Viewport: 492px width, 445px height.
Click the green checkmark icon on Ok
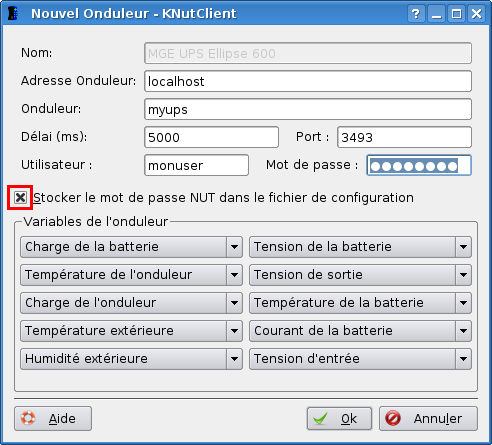[x=321, y=418]
